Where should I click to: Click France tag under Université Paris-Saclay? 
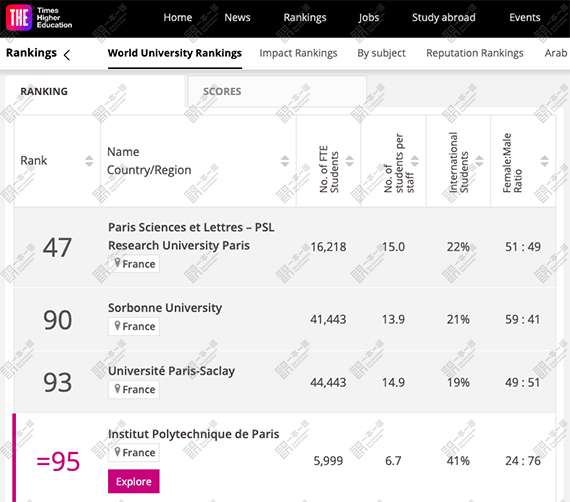[134, 389]
